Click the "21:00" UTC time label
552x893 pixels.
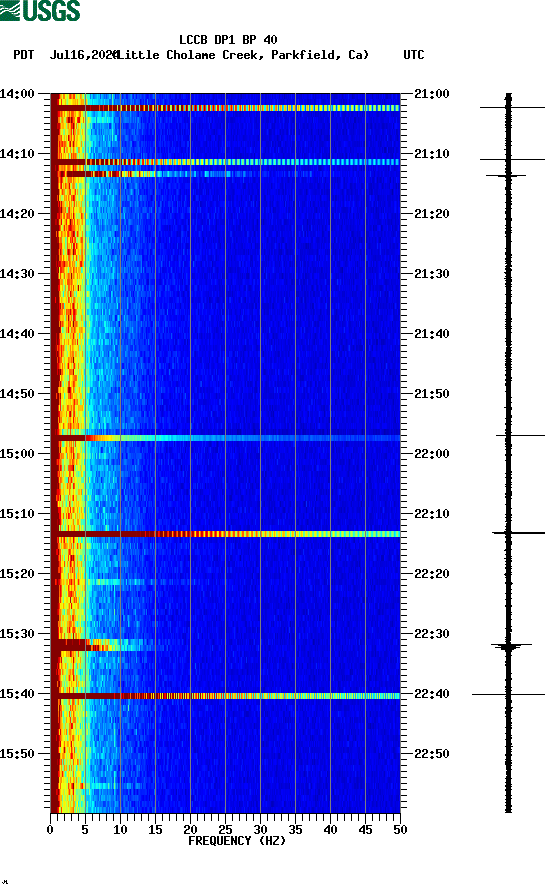pyautogui.click(x=432, y=94)
